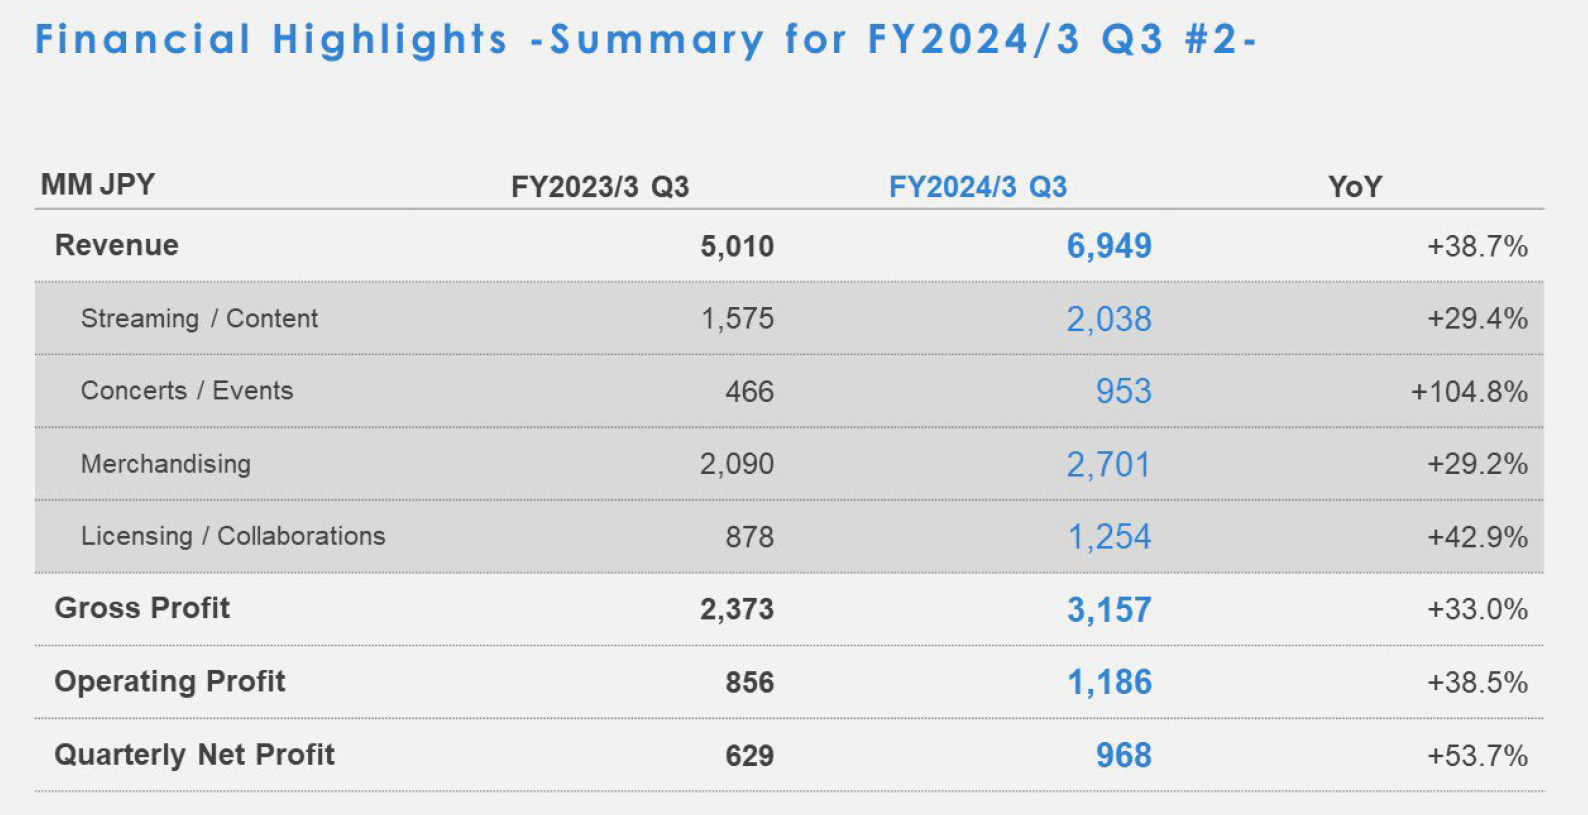Click the +104.8% YoY figure
Viewport: 1588px width, 815px height.
(x=1469, y=391)
